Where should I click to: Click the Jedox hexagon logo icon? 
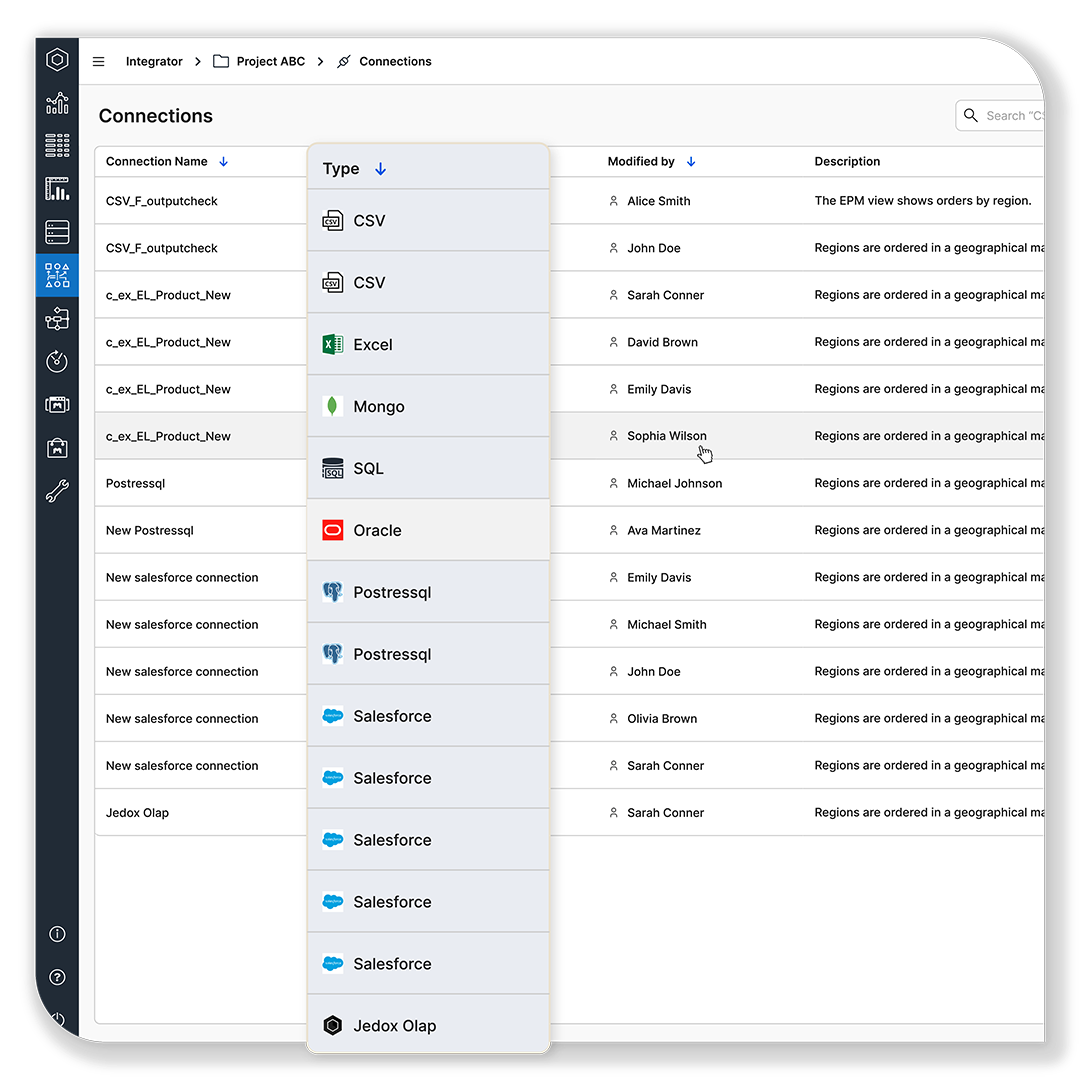pyautogui.click(x=57, y=59)
